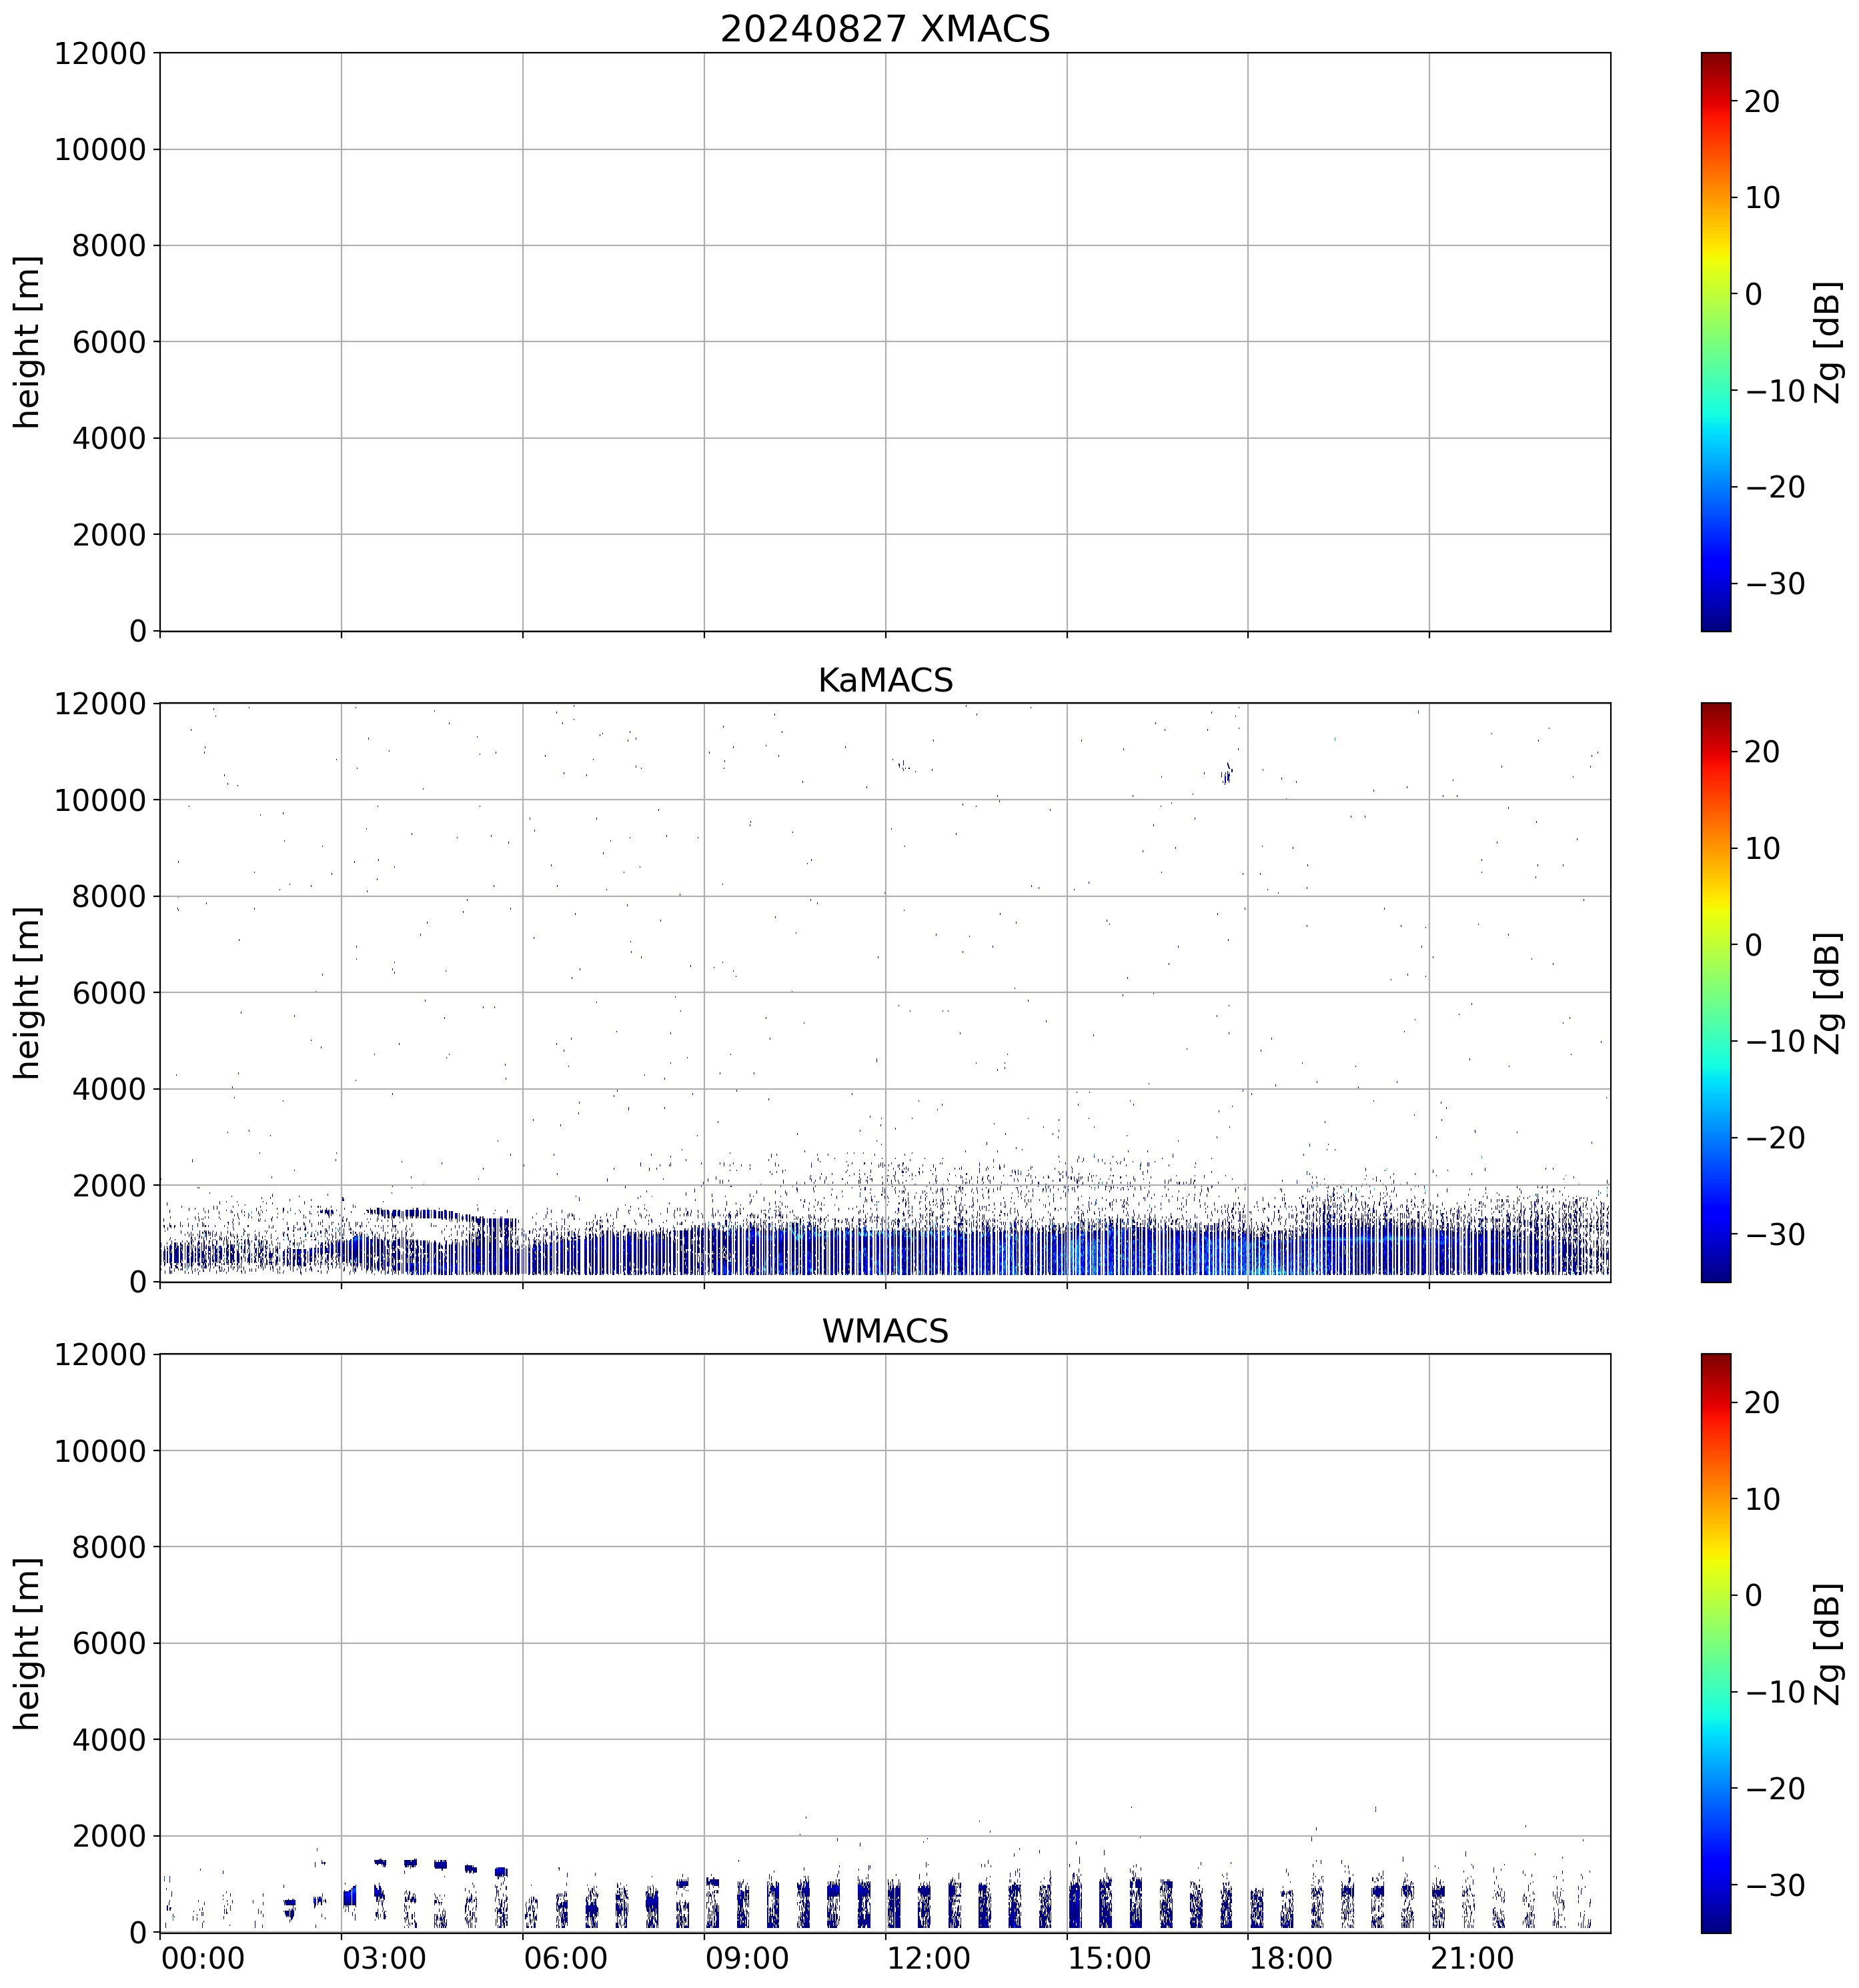1859x1988 pixels.
Task: Click the 2000 tick on WMACS axis
Action: pos(109,1836)
